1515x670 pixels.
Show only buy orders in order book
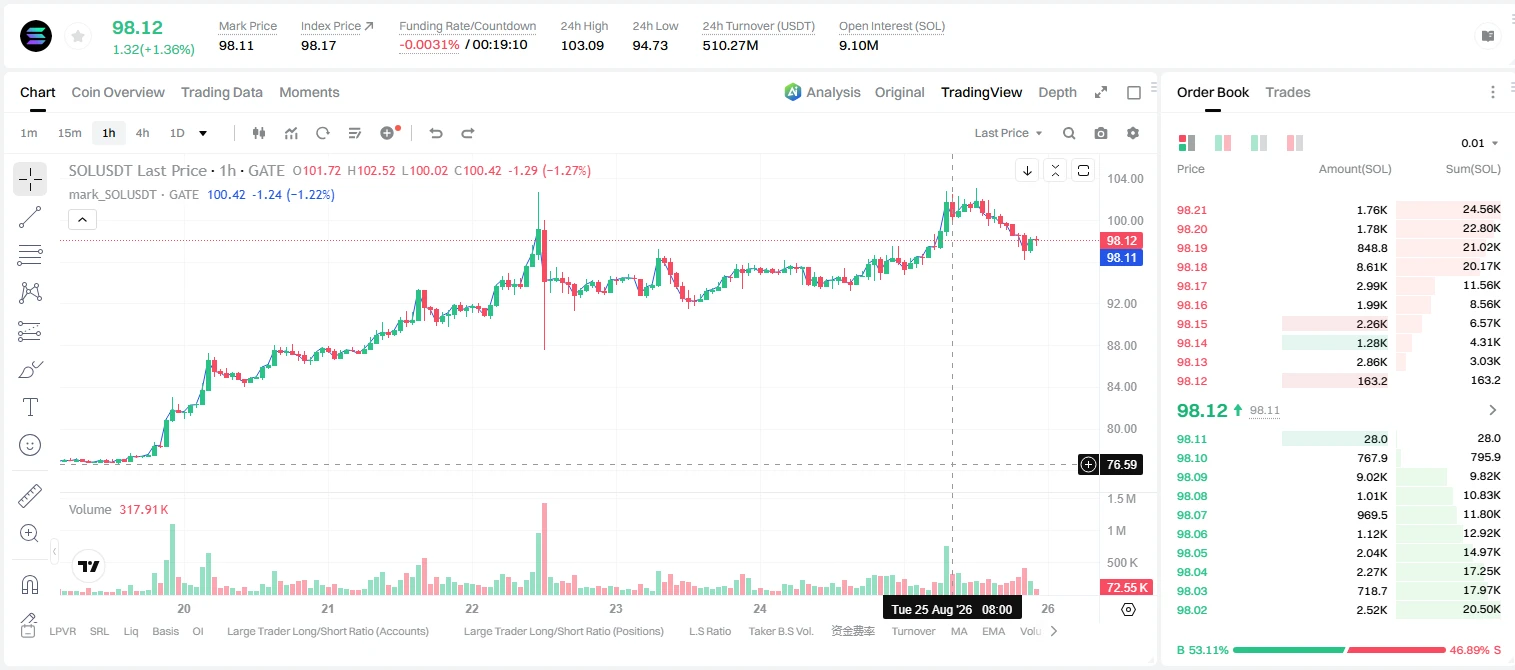pos(1259,143)
